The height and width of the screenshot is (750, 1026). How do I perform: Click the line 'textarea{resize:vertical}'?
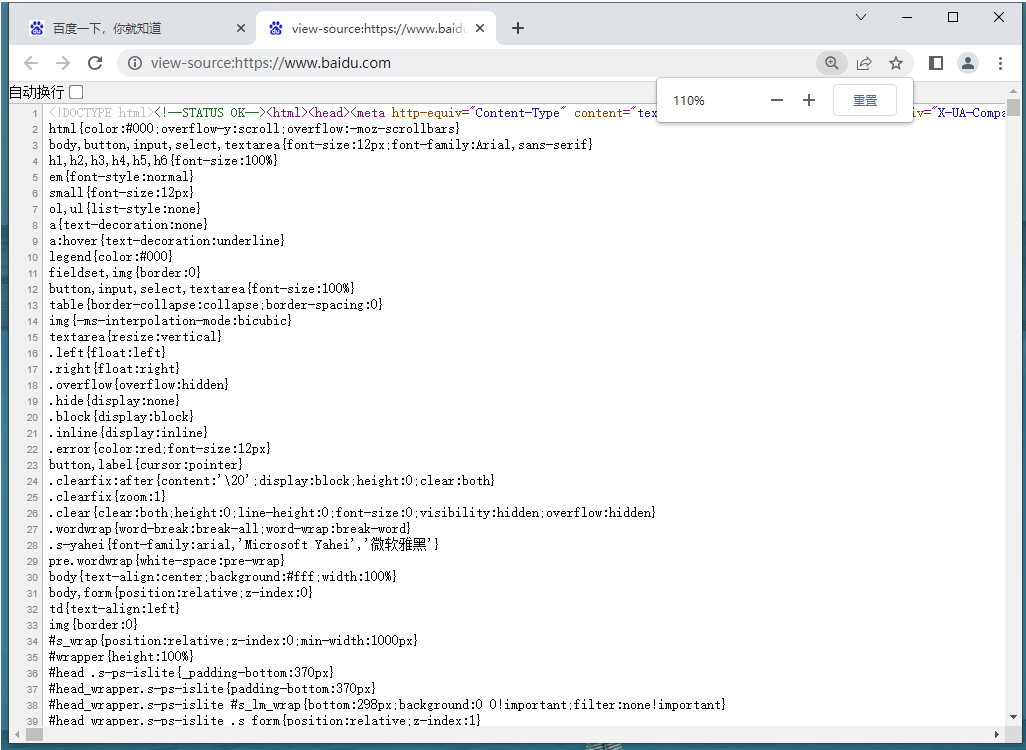(135, 336)
